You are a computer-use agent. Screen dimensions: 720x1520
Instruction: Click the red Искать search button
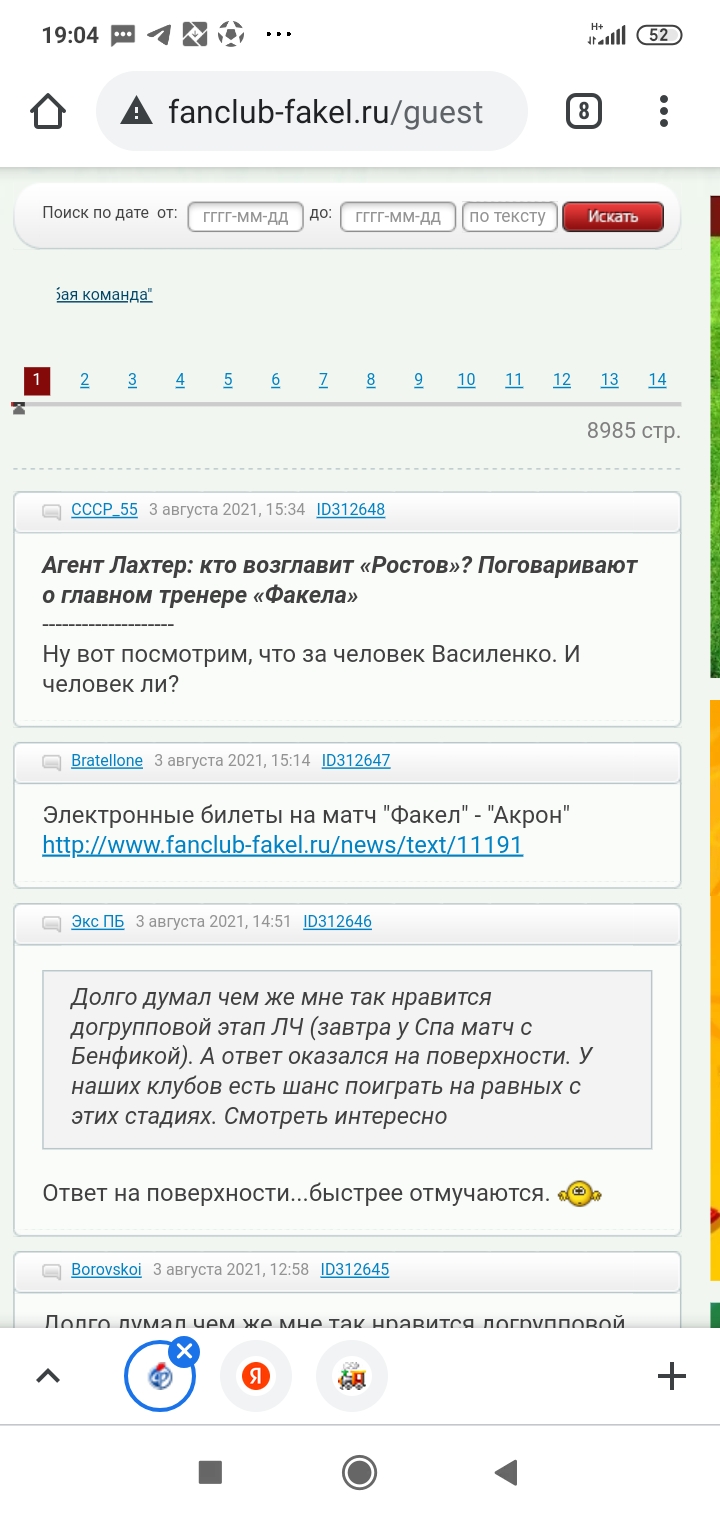613,216
